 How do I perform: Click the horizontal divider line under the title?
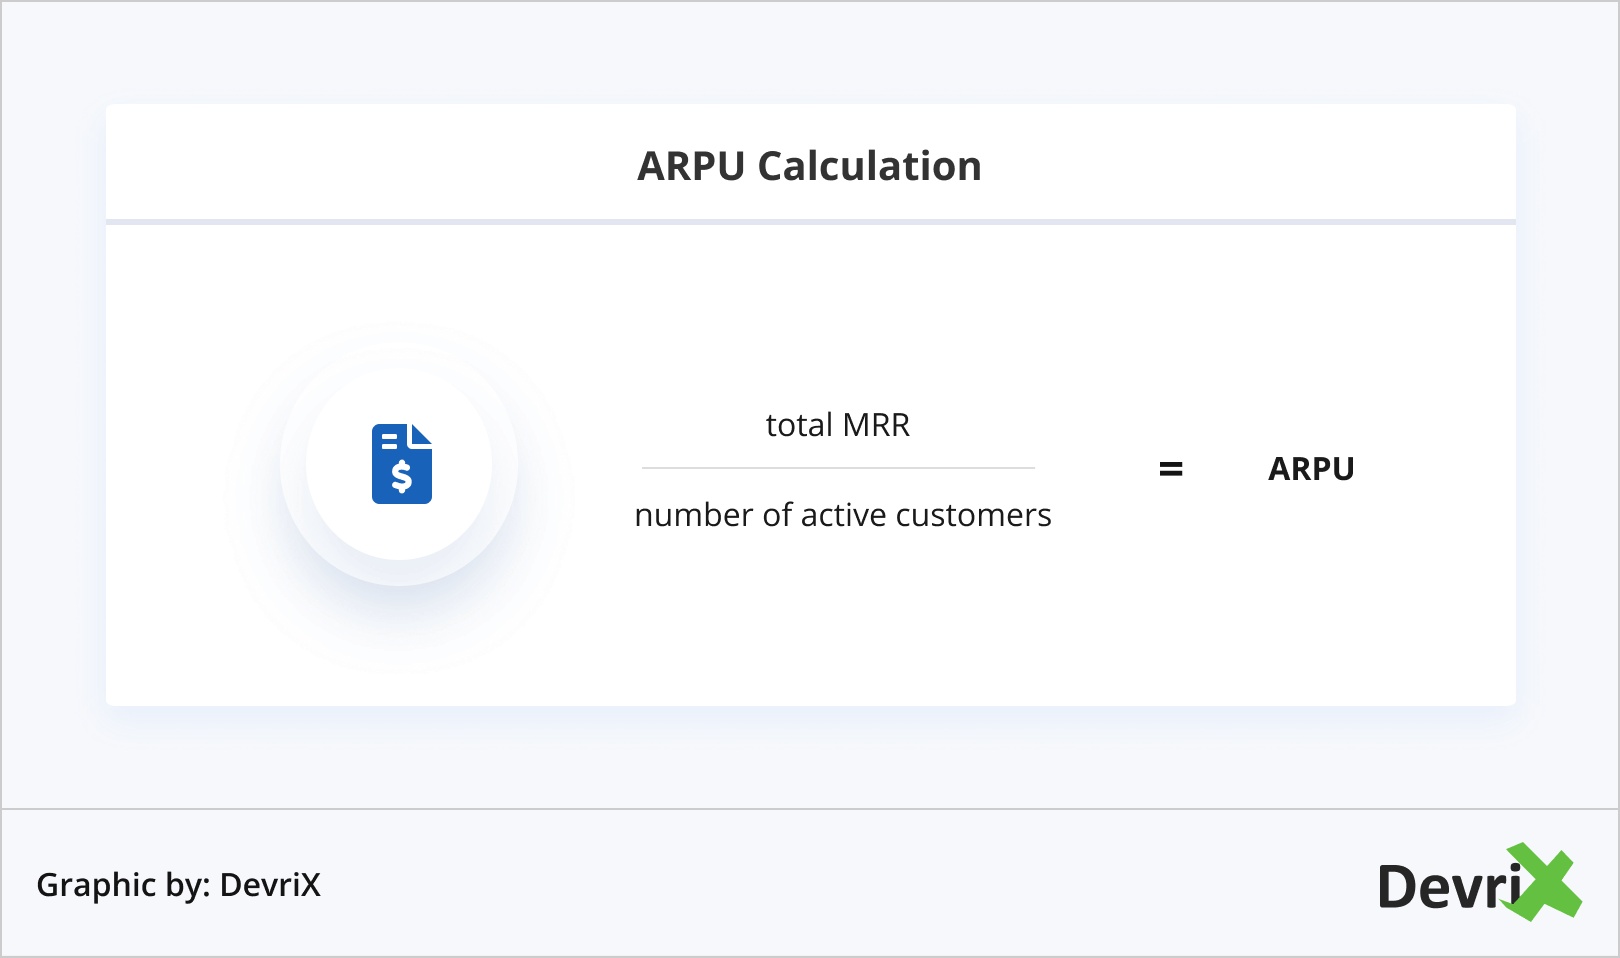810,221
